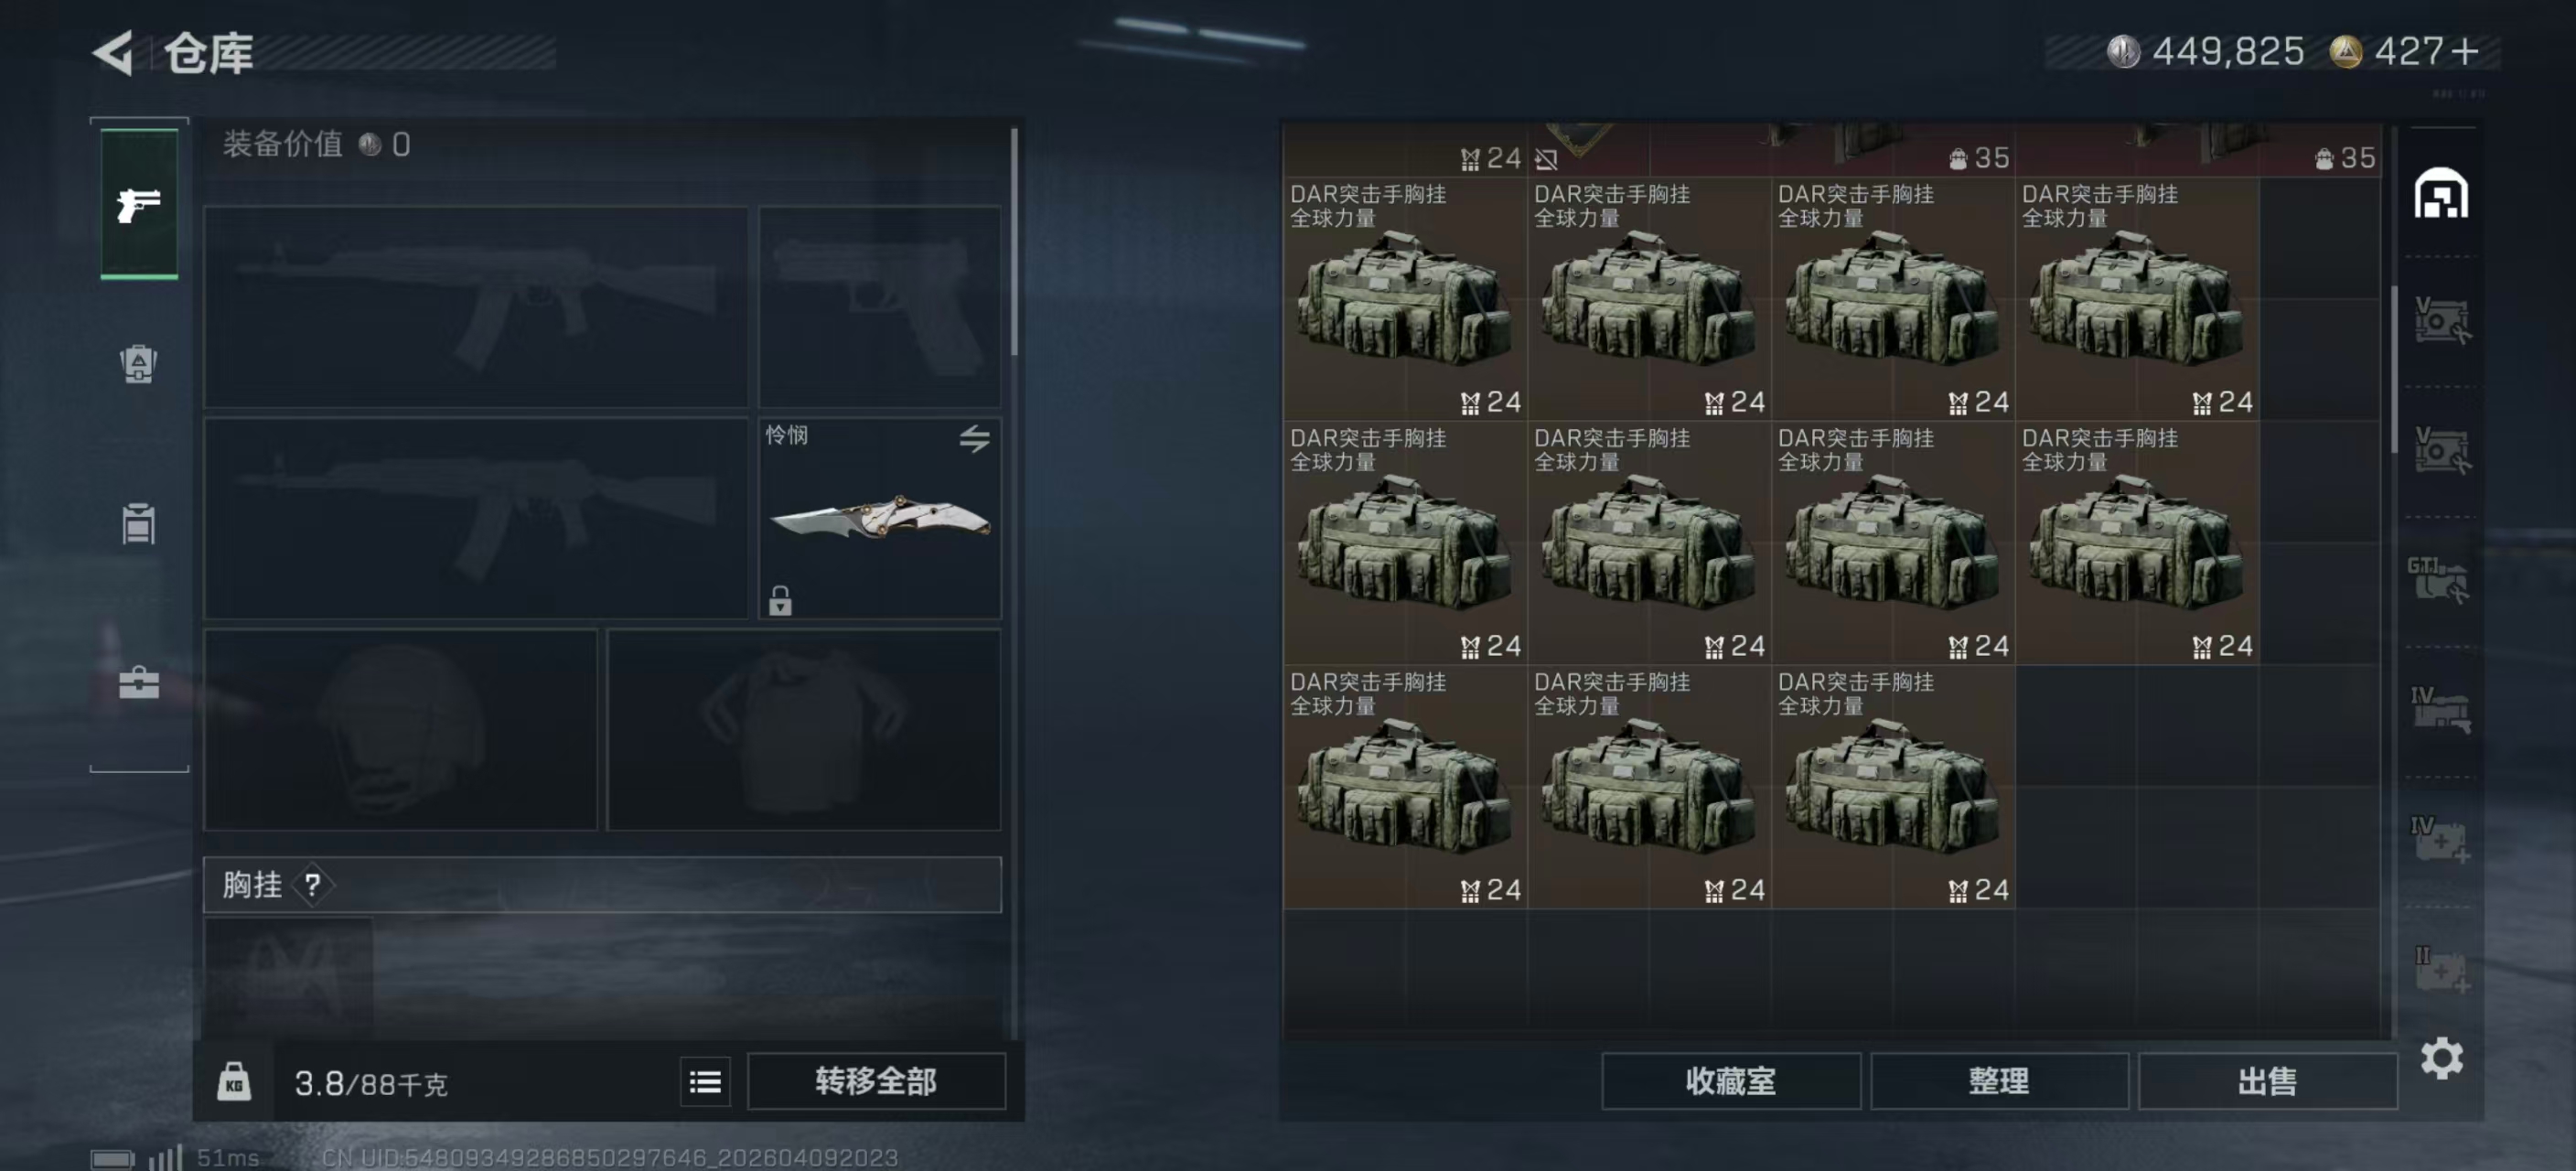Click the 转移全部 button
Screen dimensions: 2576x1171
[876, 1081]
